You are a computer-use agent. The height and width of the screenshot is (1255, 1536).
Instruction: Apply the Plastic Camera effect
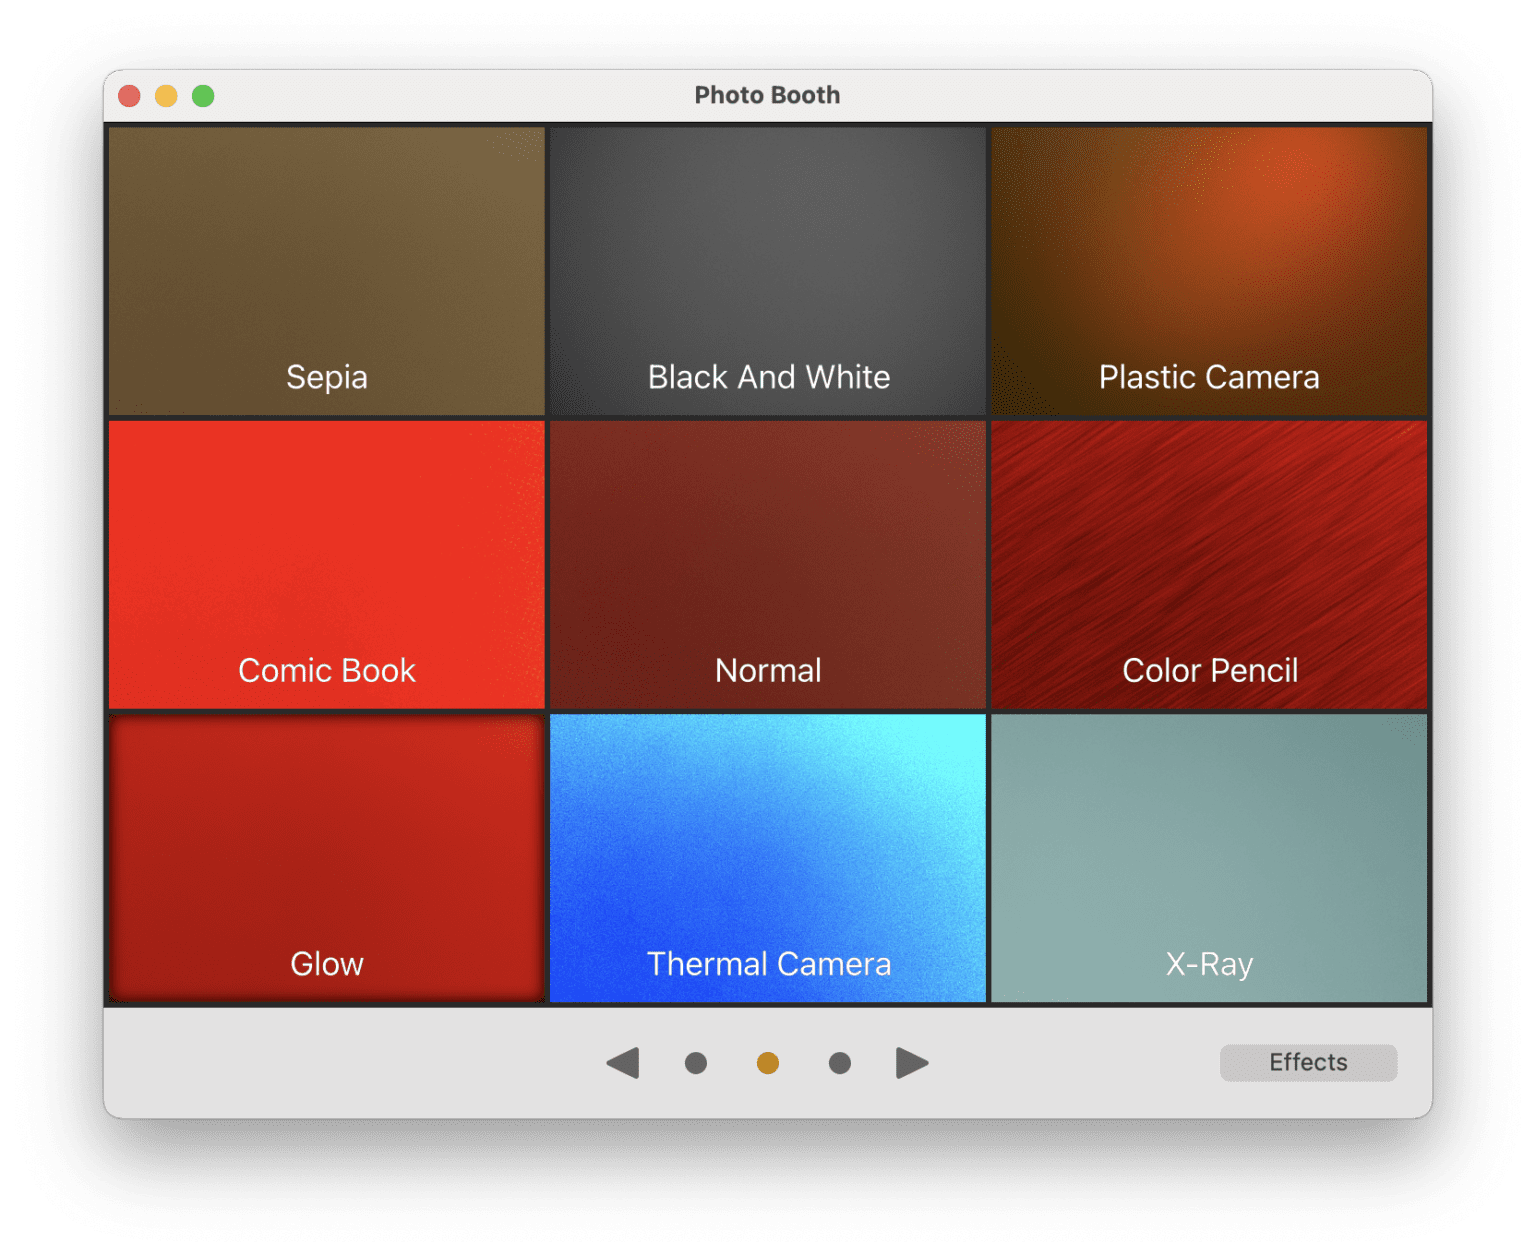click(x=1209, y=270)
